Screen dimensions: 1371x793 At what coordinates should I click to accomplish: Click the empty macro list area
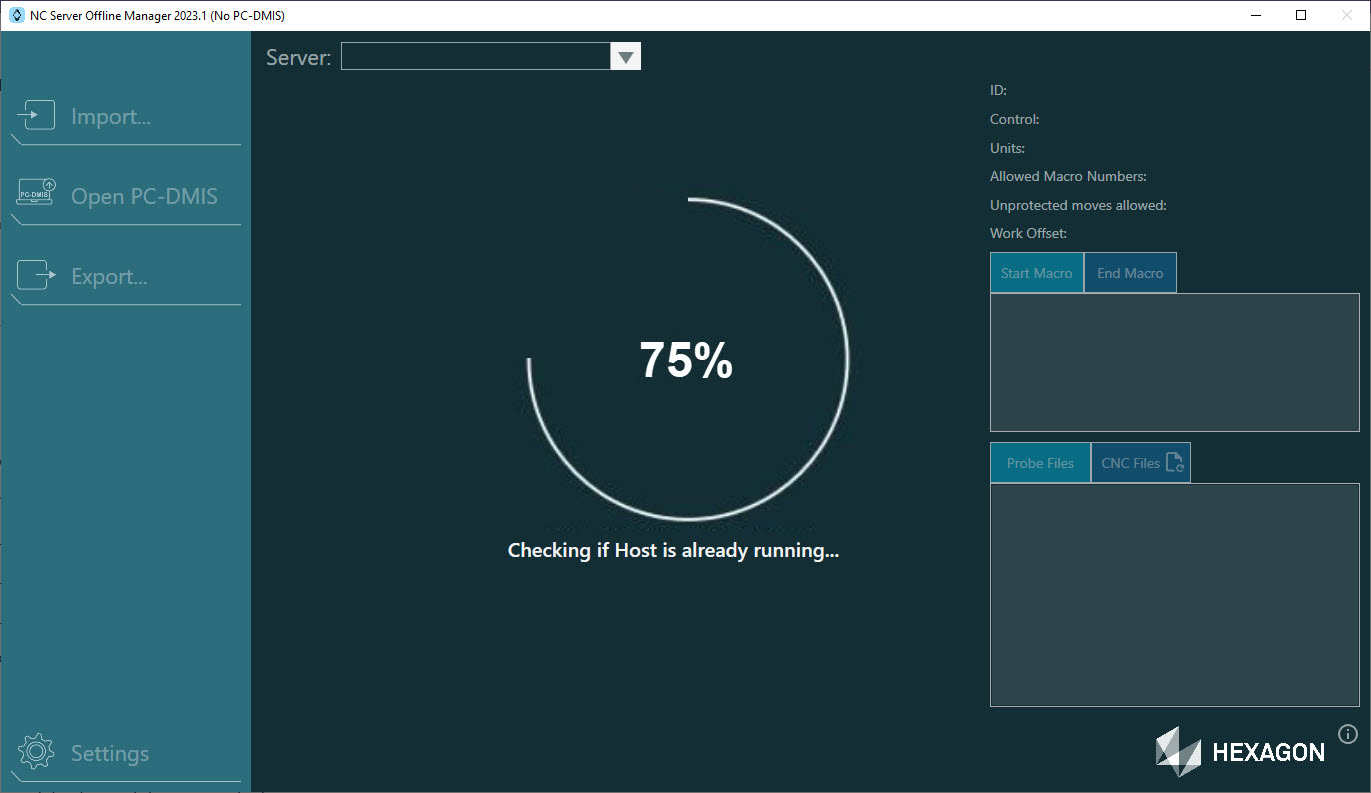(x=1174, y=362)
